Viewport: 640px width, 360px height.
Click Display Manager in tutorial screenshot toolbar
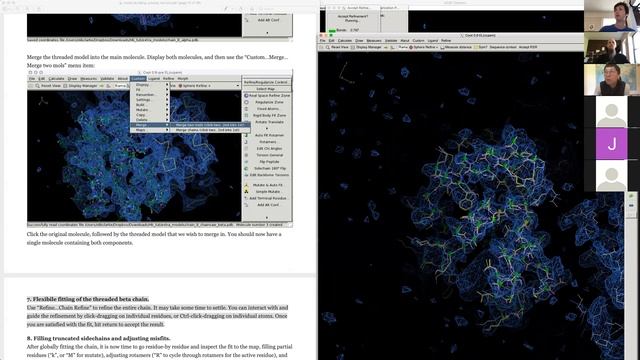pyautogui.click(x=80, y=86)
